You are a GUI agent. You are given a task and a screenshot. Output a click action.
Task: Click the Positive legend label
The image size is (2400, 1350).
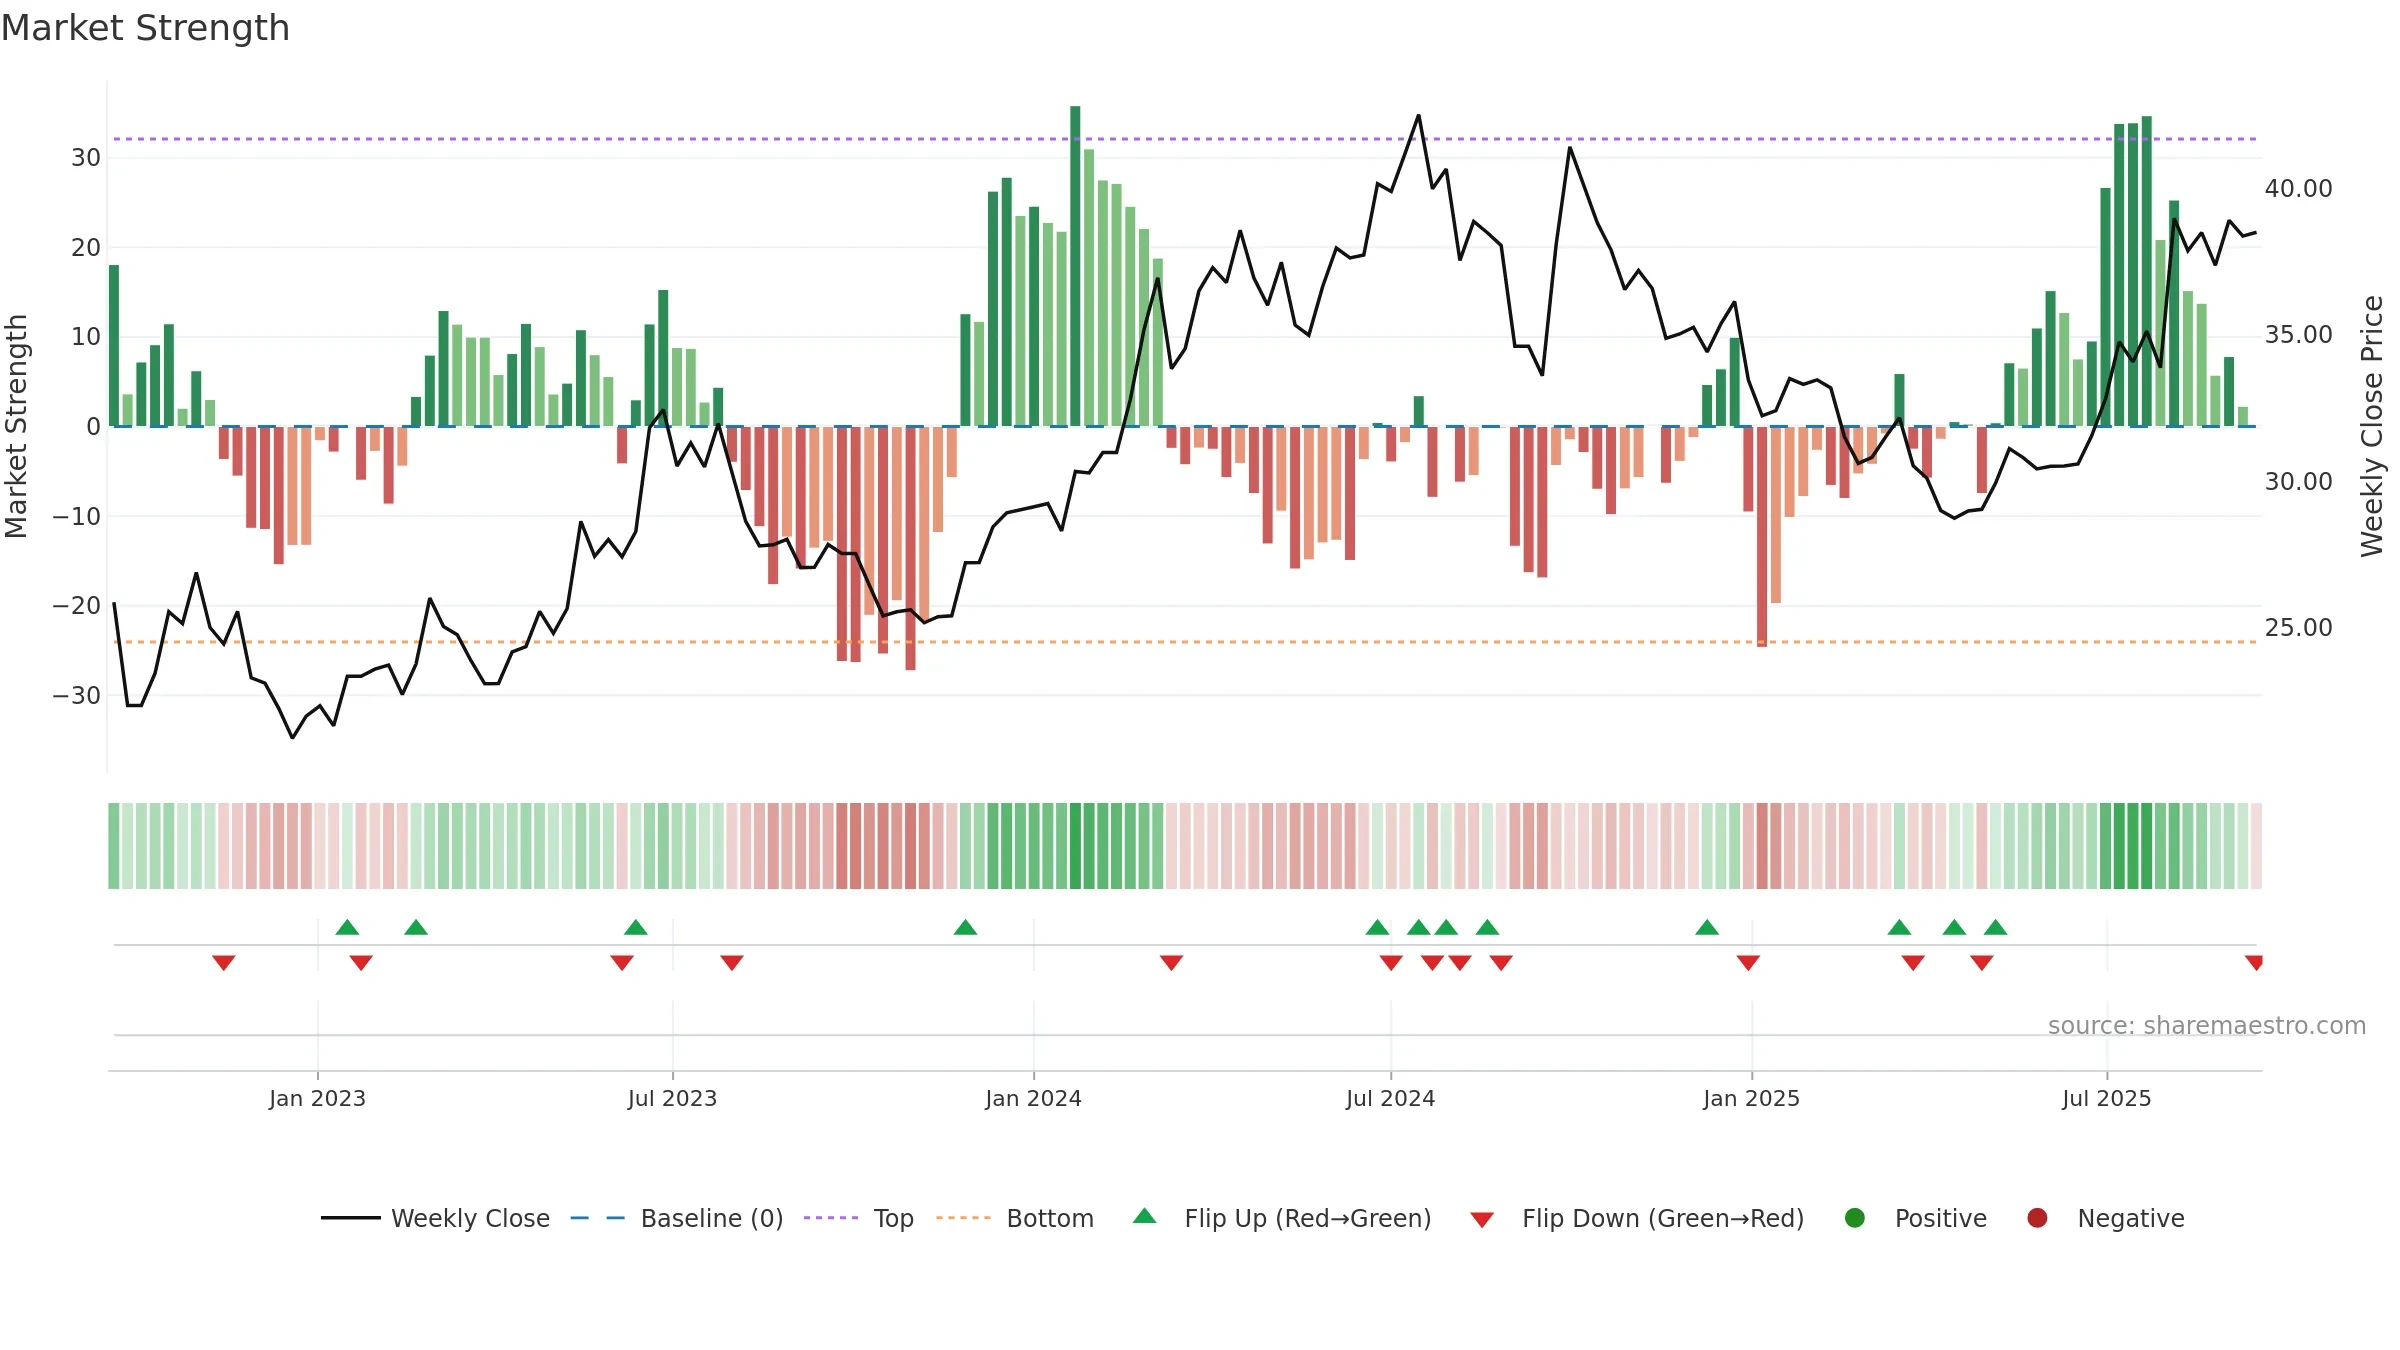coord(1941,1218)
